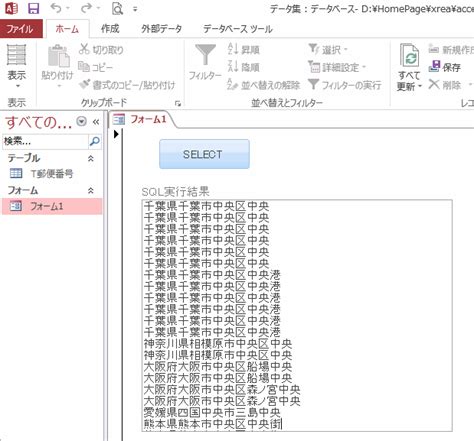Redo with the quick access arrow
The width and height of the screenshot is (474, 441).
point(86,8)
